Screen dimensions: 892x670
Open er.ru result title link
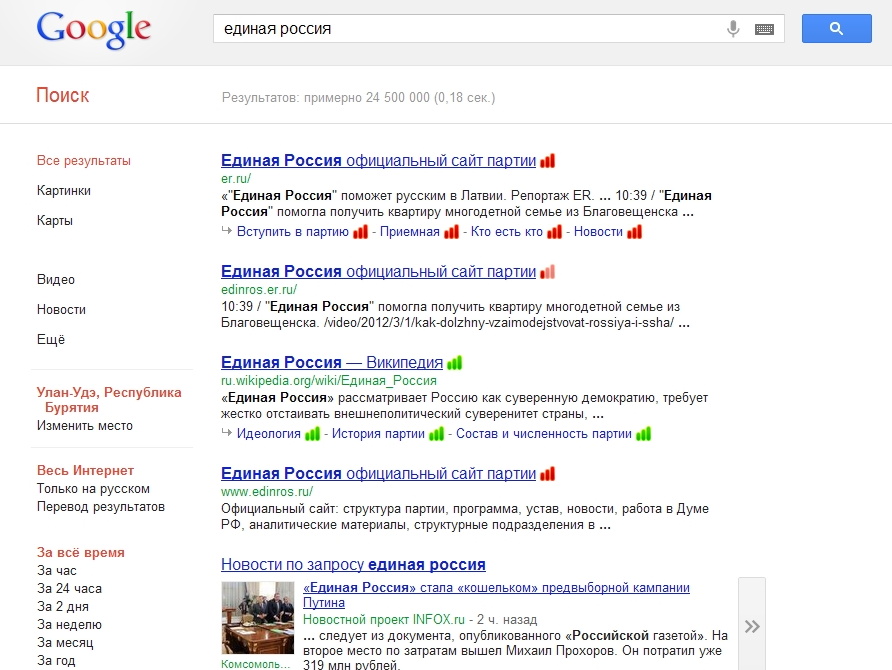[x=378, y=161]
